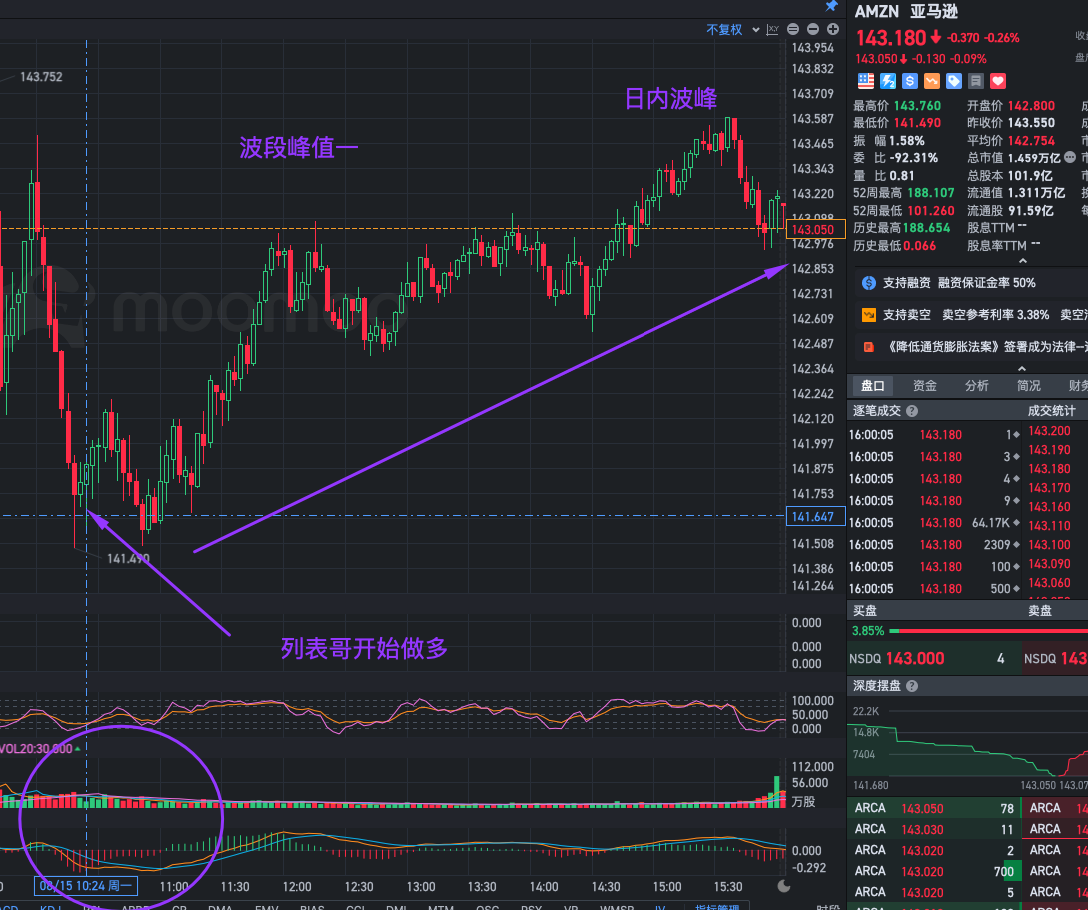Click the AMZN 亚马逊 stock title
The width and height of the screenshot is (1088, 910).
906,11
